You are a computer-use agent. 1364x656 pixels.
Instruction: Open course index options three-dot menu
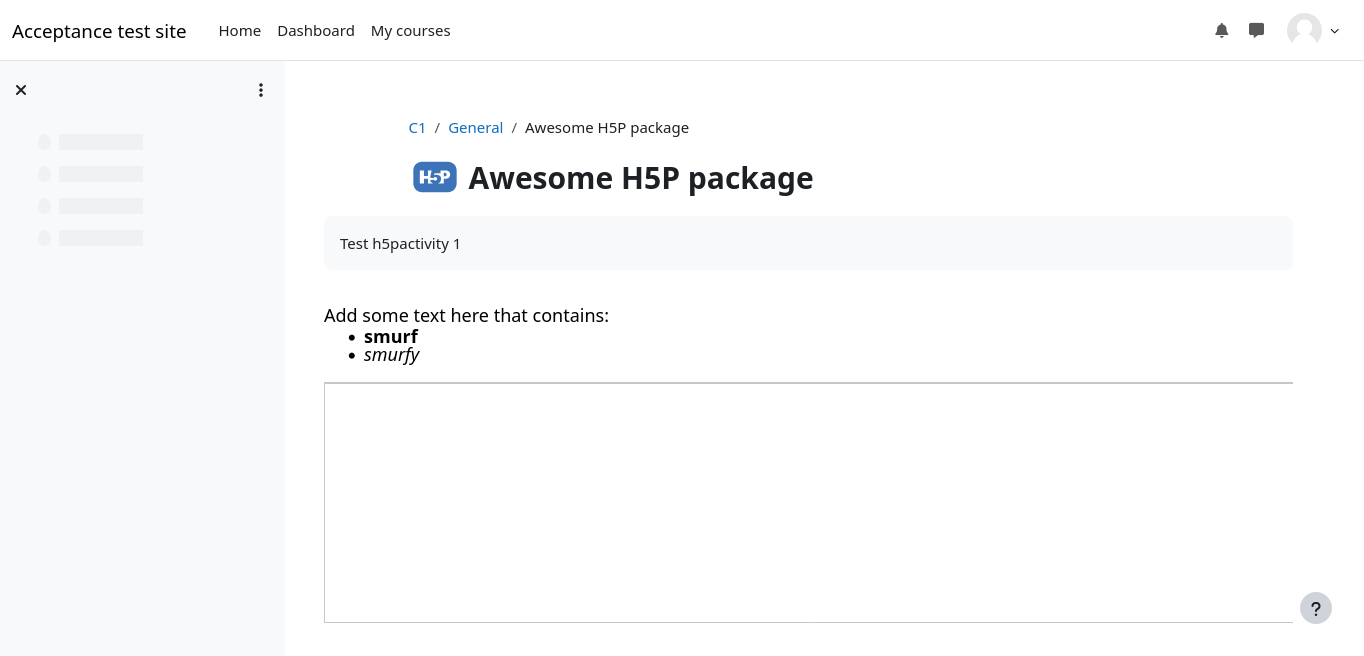pyautogui.click(x=261, y=90)
